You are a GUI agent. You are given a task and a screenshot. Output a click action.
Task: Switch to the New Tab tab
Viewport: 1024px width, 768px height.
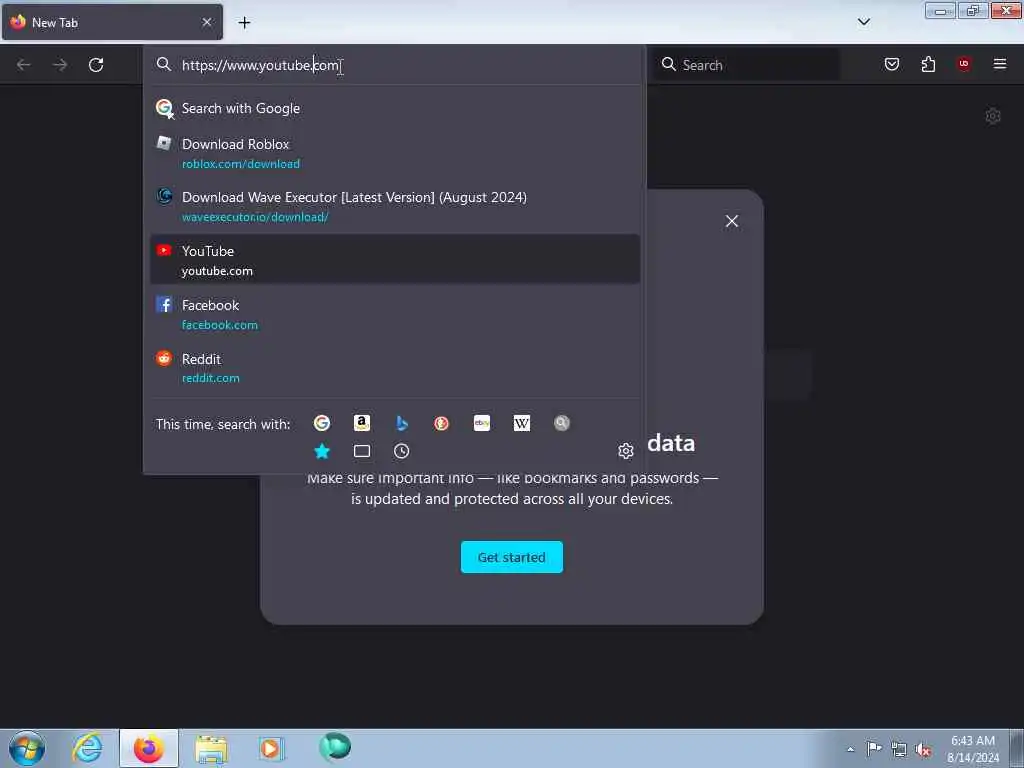112,22
